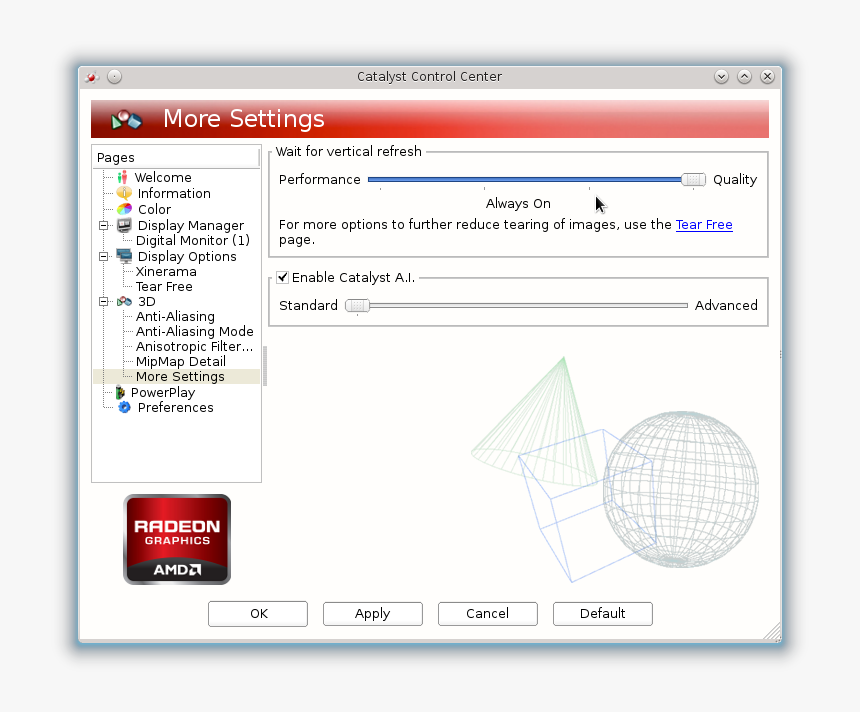This screenshot has height=712, width=860.
Task: Open the Xinerama page
Action: click(x=166, y=272)
